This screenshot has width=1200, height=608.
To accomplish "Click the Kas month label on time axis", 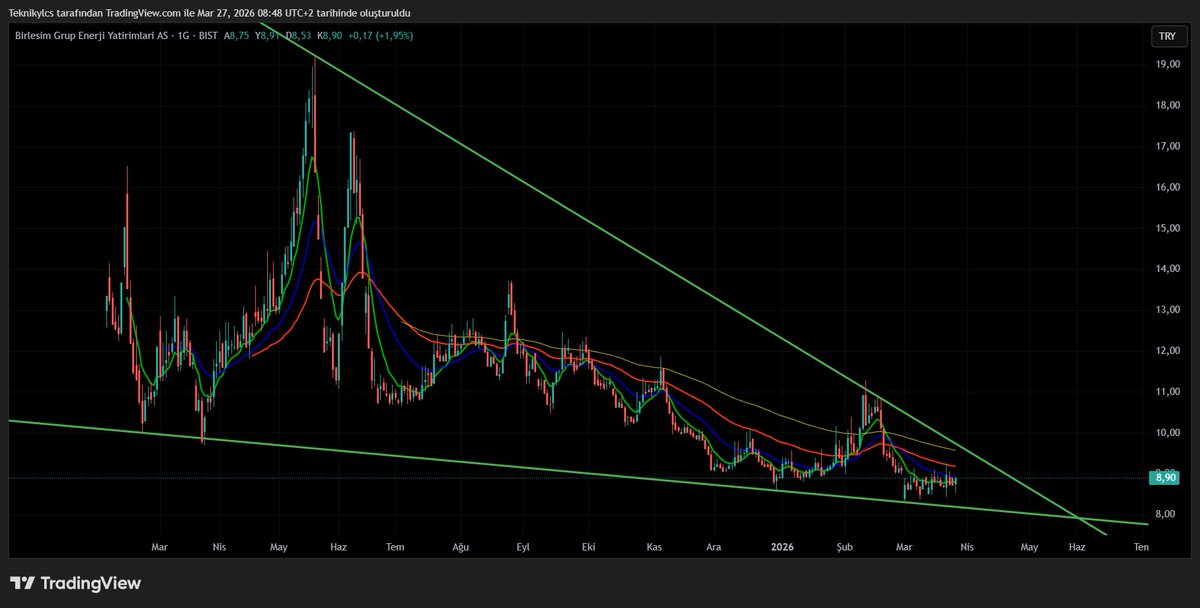I will click(655, 547).
